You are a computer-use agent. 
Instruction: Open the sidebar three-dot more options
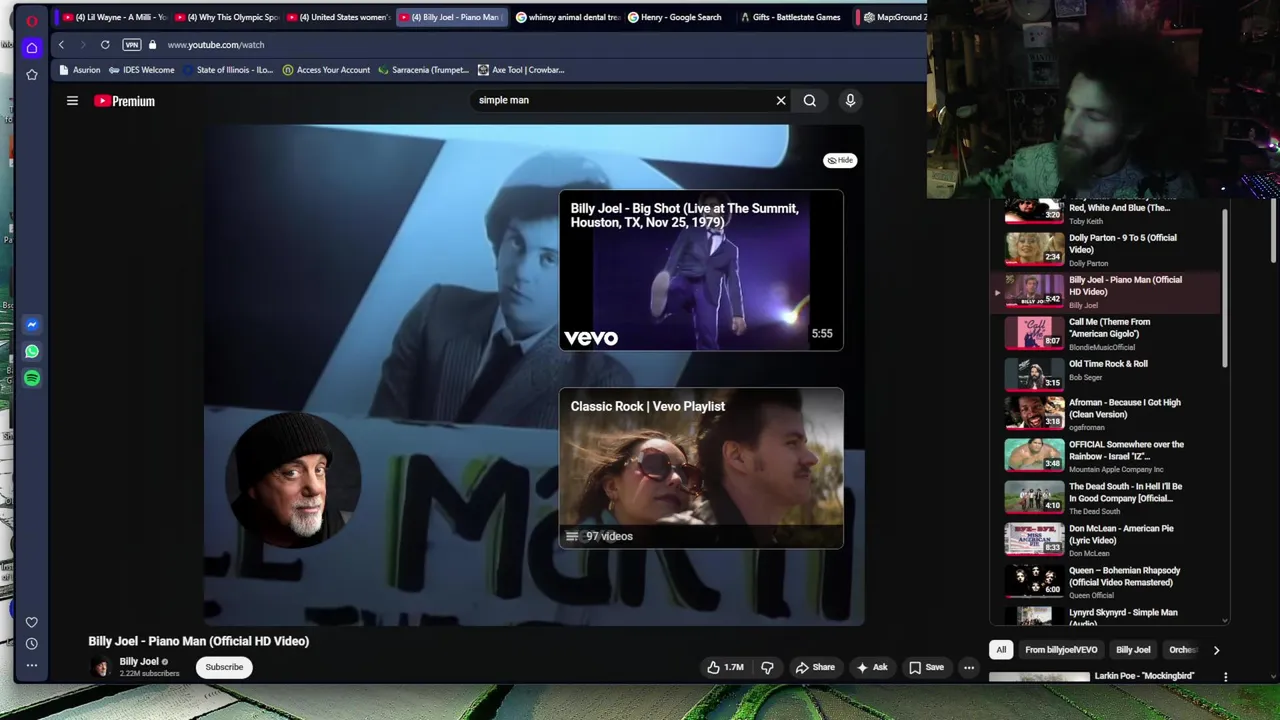coord(32,665)
